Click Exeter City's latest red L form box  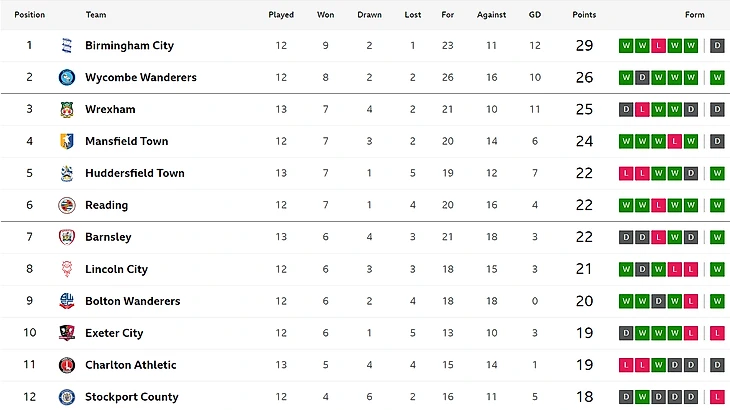(718, 334)
